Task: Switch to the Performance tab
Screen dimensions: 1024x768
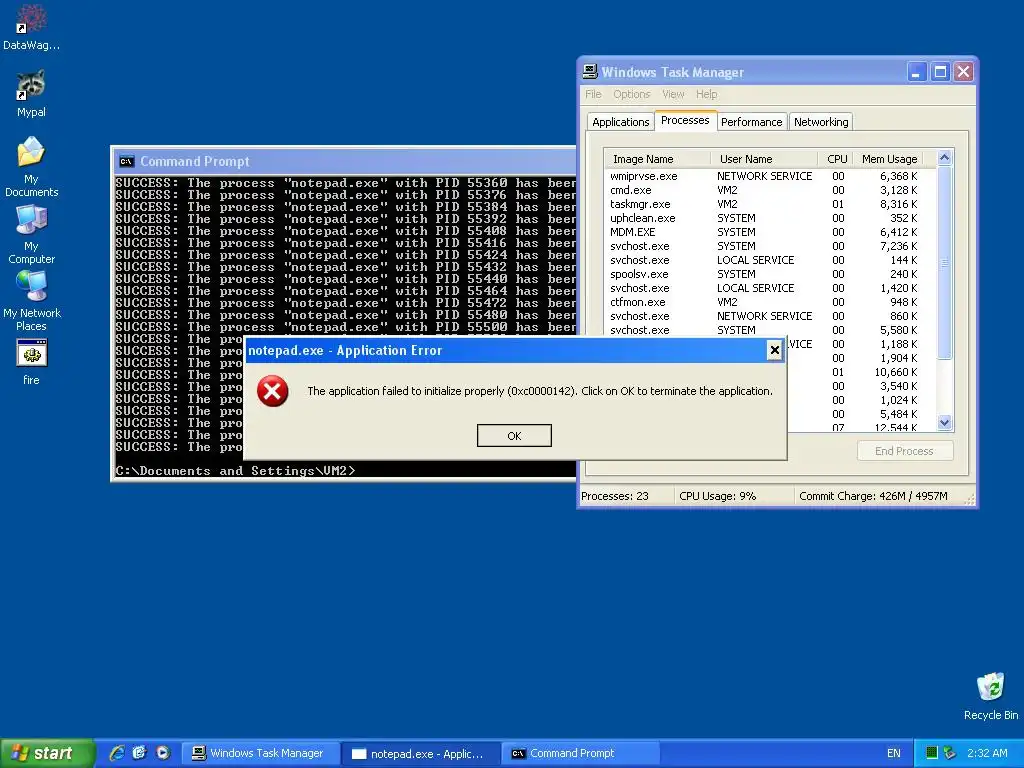Action: (752, 121)
